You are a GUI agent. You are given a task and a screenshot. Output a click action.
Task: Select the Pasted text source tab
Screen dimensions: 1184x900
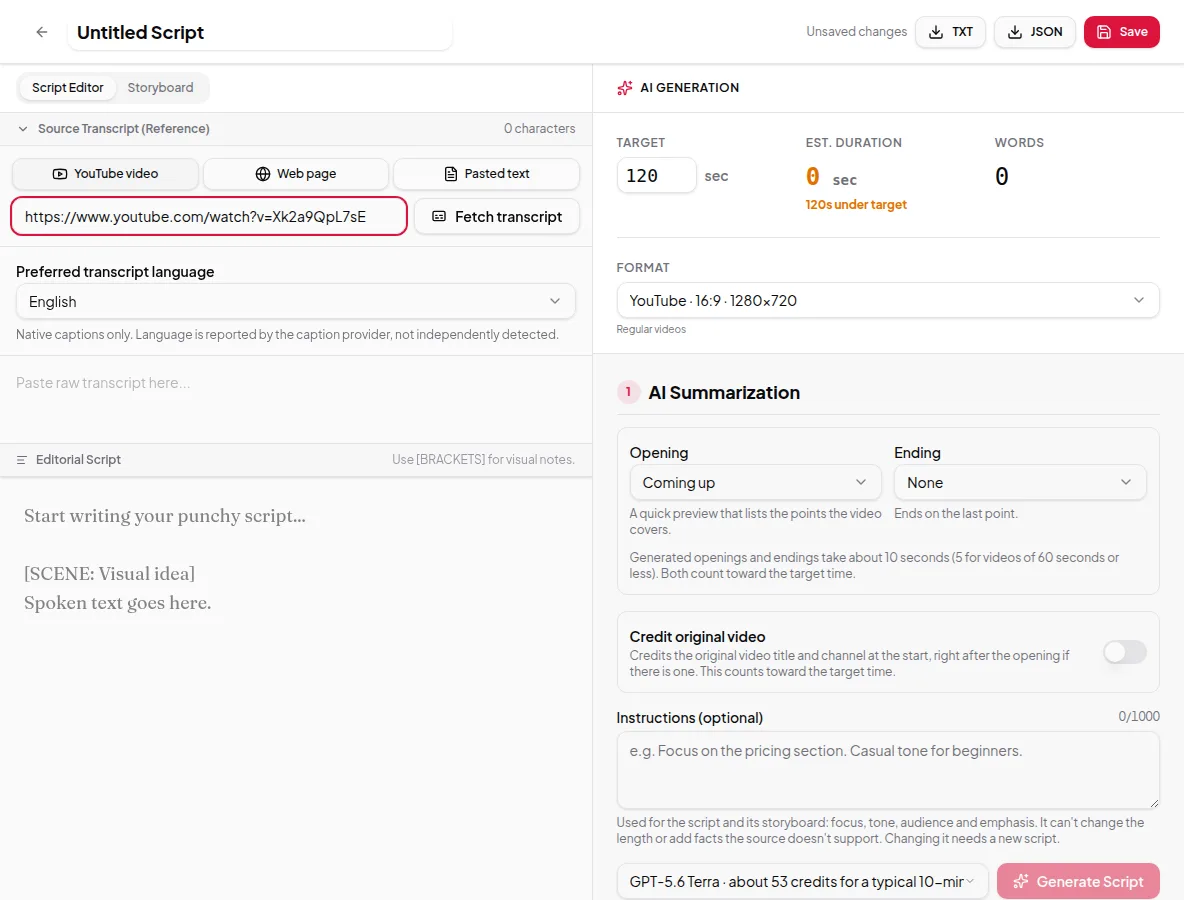486,174
